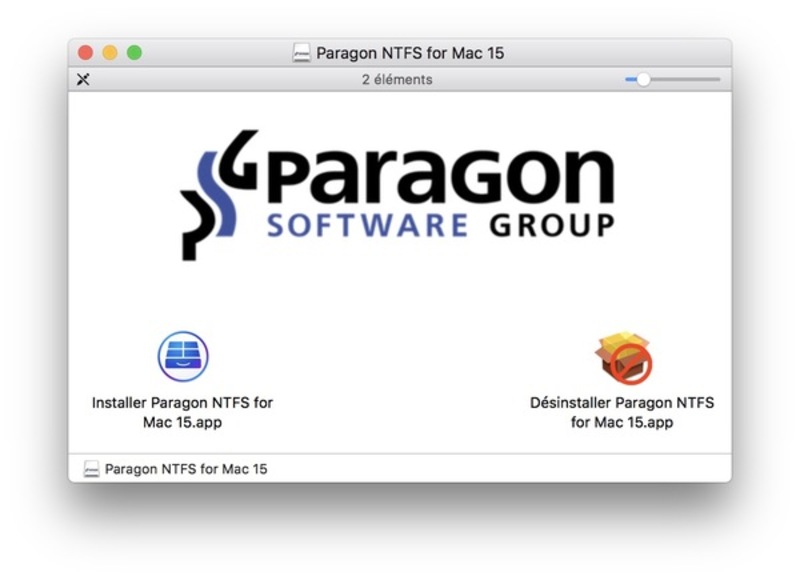Click the disk icon in path bar
The image size is (800, 580).
[91, 469]
